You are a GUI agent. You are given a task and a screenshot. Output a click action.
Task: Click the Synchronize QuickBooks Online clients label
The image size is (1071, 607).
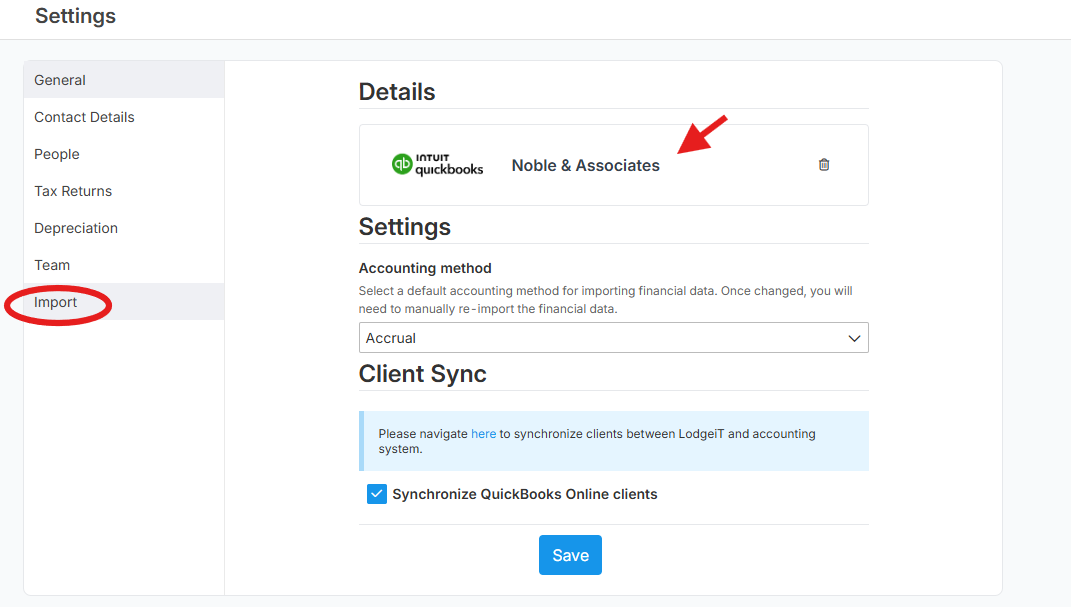[525, 494]
